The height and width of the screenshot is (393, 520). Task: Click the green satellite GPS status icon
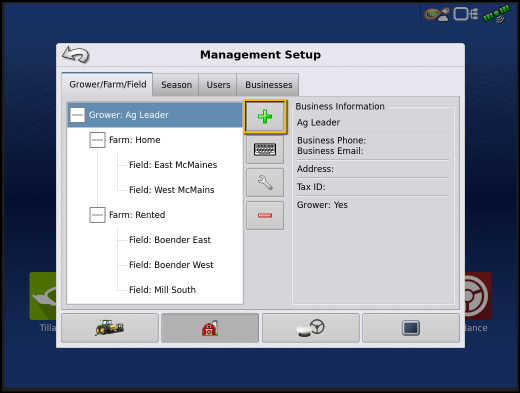tap(496, 14)
